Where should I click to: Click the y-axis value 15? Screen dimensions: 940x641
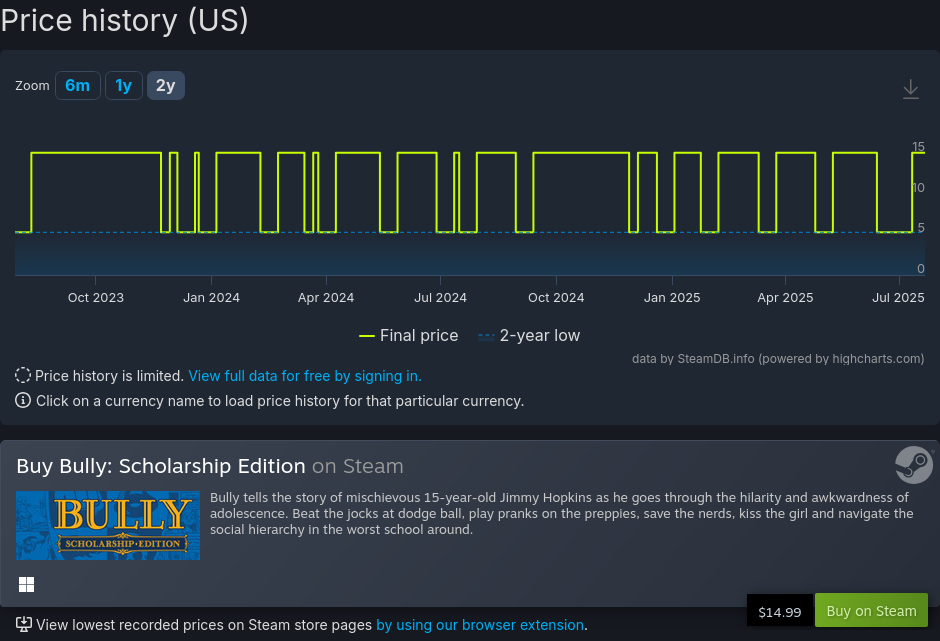(918, 147)
